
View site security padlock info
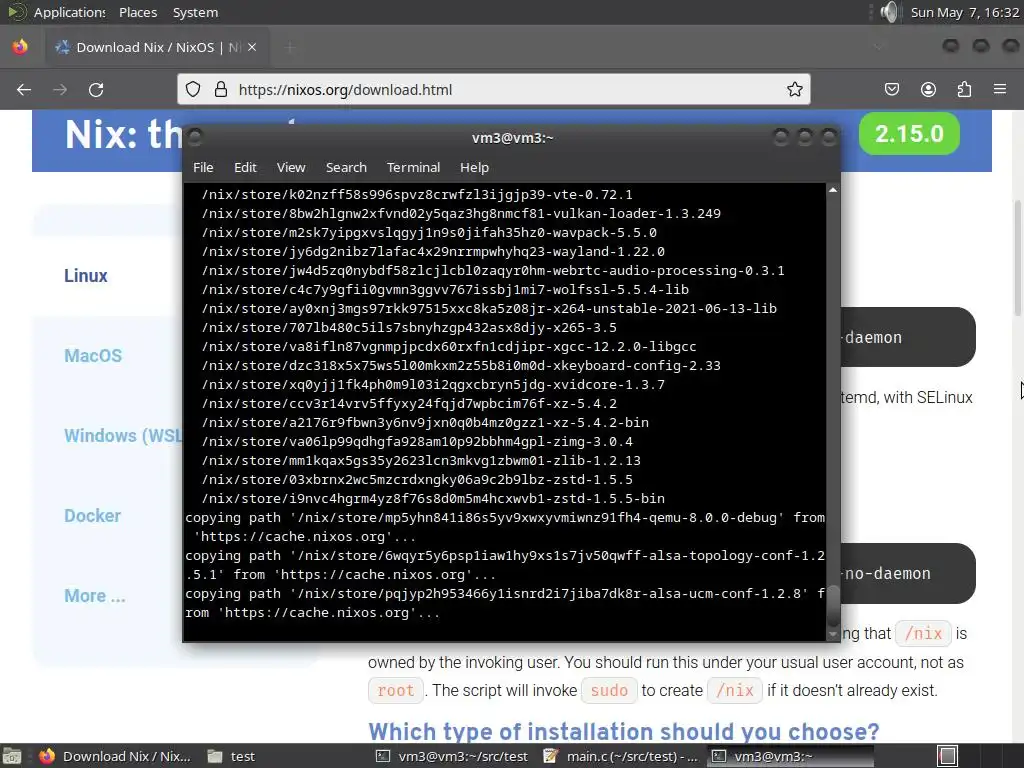click(x=221, y=89)
